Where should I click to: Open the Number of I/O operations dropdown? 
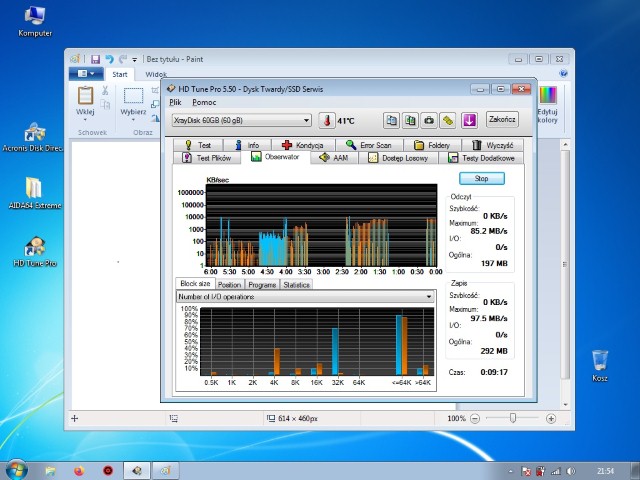[x=305, y=297]
